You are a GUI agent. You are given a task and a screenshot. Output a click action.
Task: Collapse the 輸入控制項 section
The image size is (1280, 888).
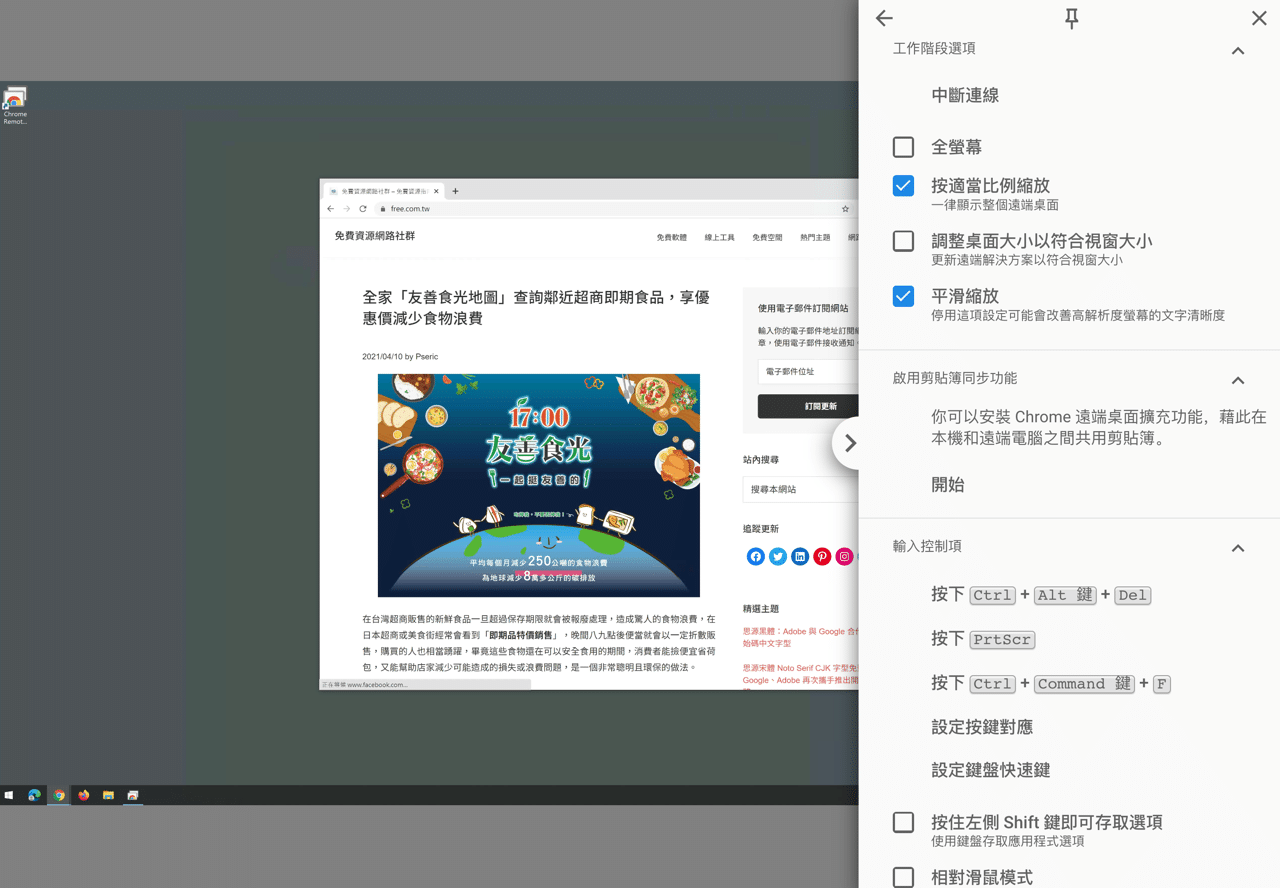[1238, 548]
